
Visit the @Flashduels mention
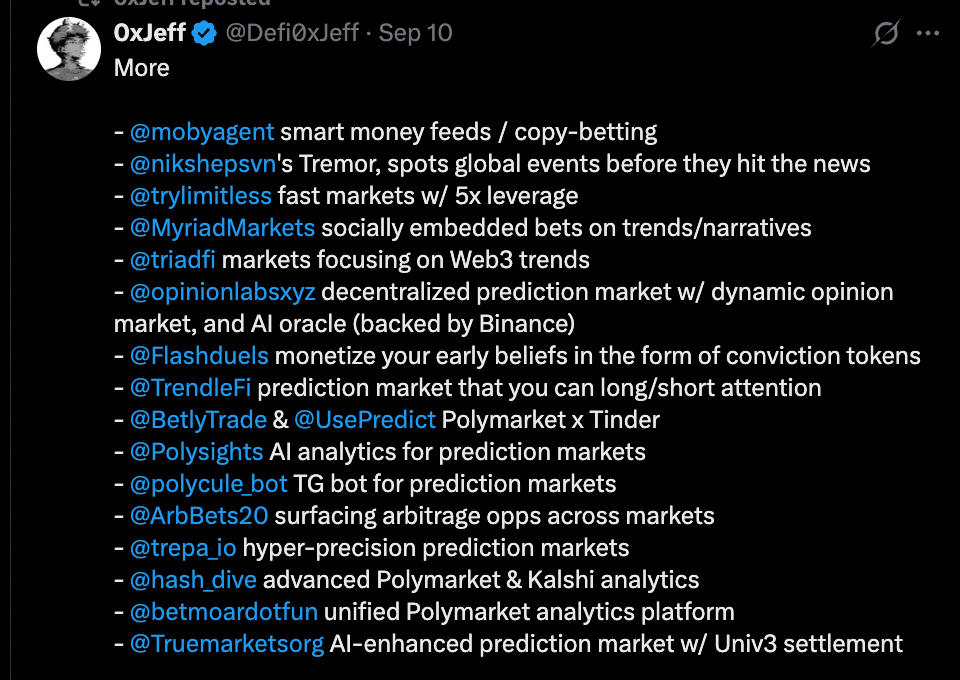coord(199,356)
